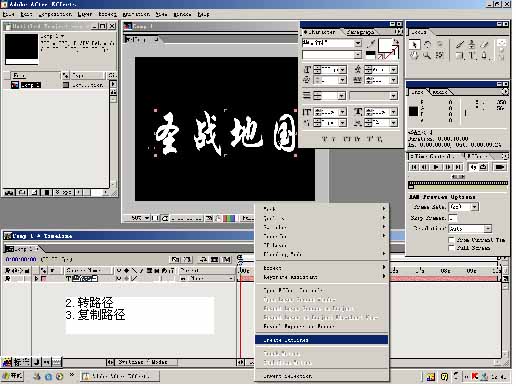Click the Switches / Modes button

pyautogui.click(x=143, y=362)
